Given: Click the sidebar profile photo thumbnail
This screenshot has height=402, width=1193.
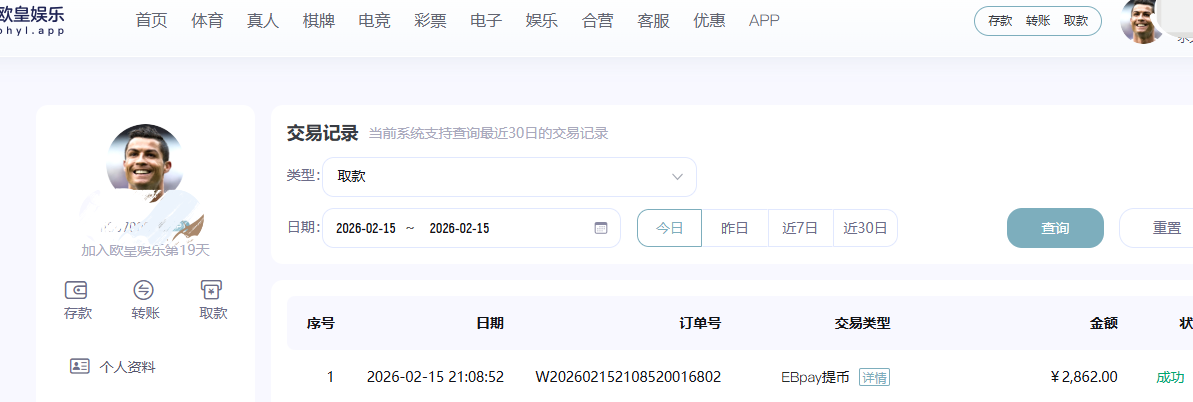Looking at the screenshot, I should (144, 160).
